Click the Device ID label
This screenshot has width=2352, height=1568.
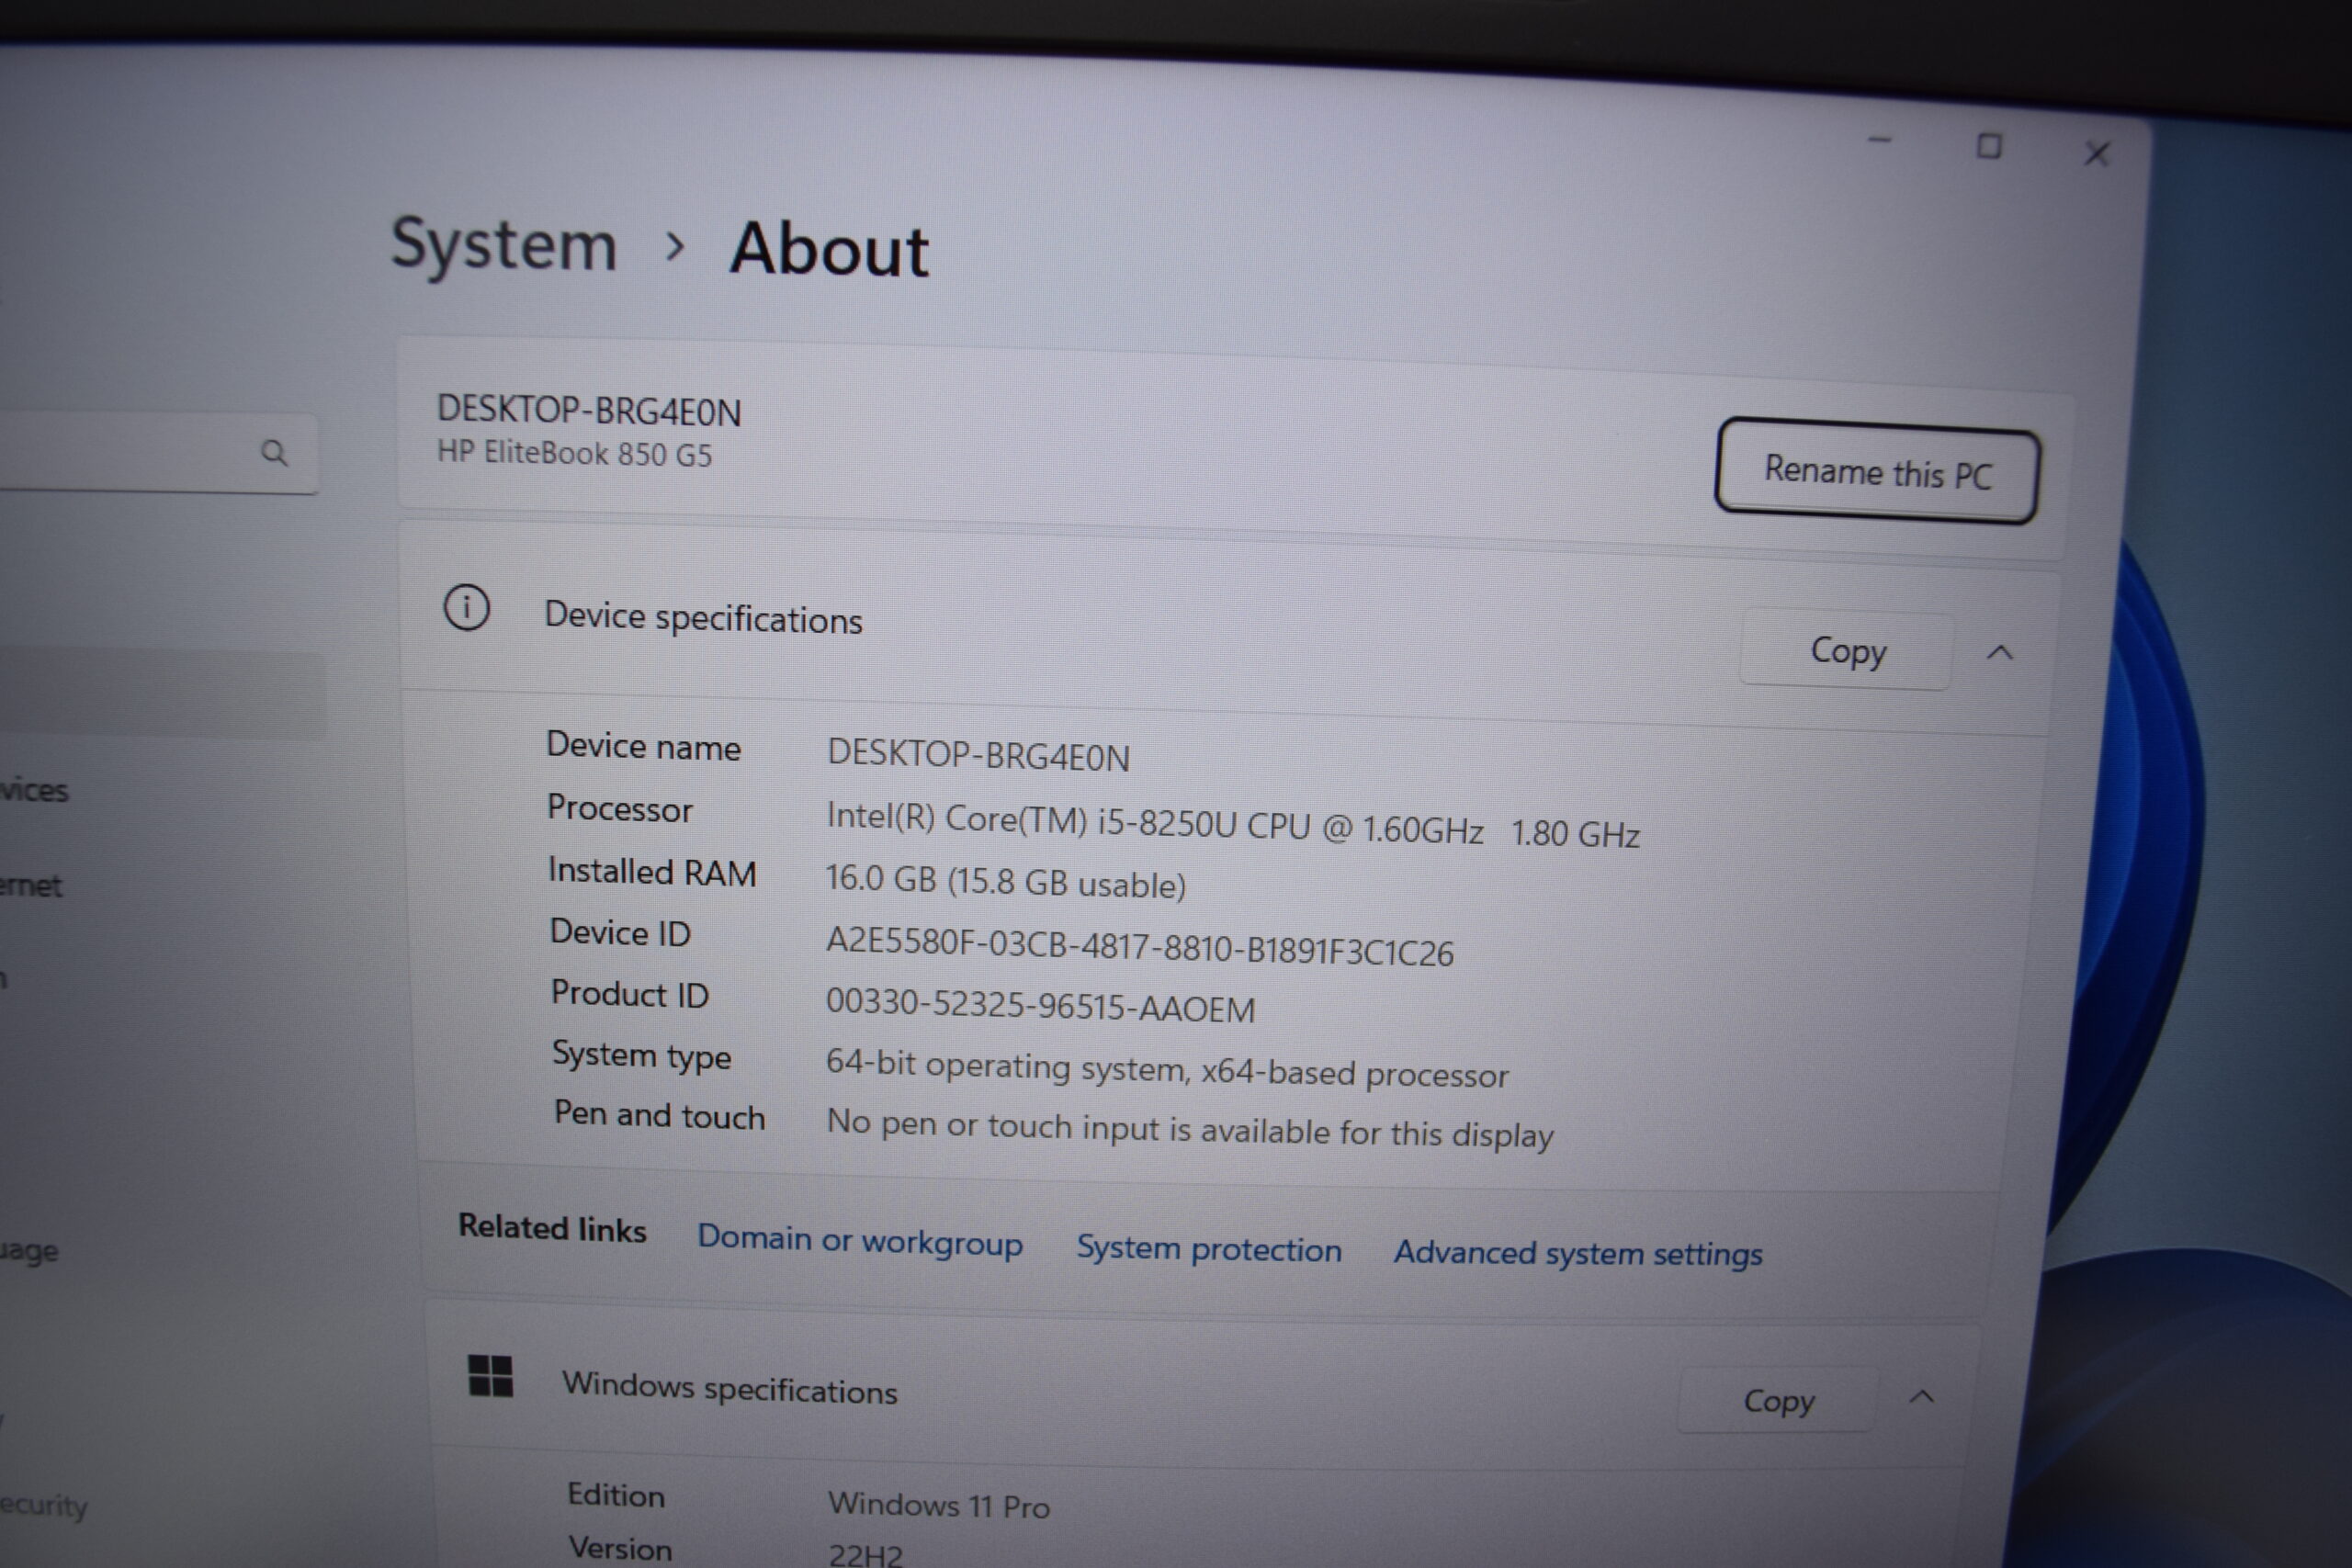[x=620, y=933]
